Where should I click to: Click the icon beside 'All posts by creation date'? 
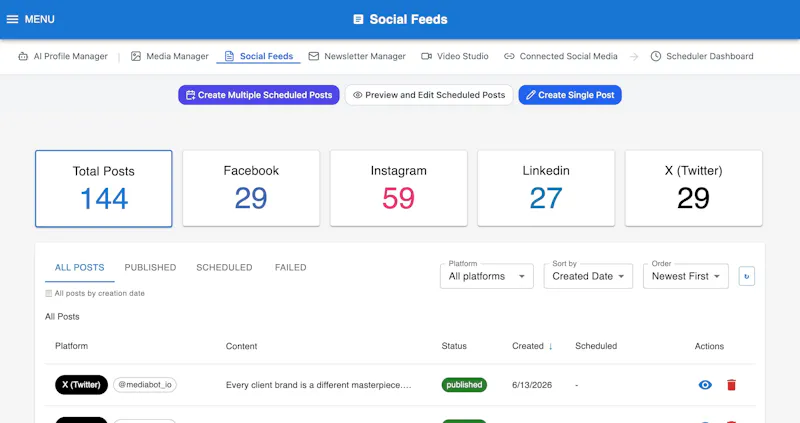(x=48, y=293)
